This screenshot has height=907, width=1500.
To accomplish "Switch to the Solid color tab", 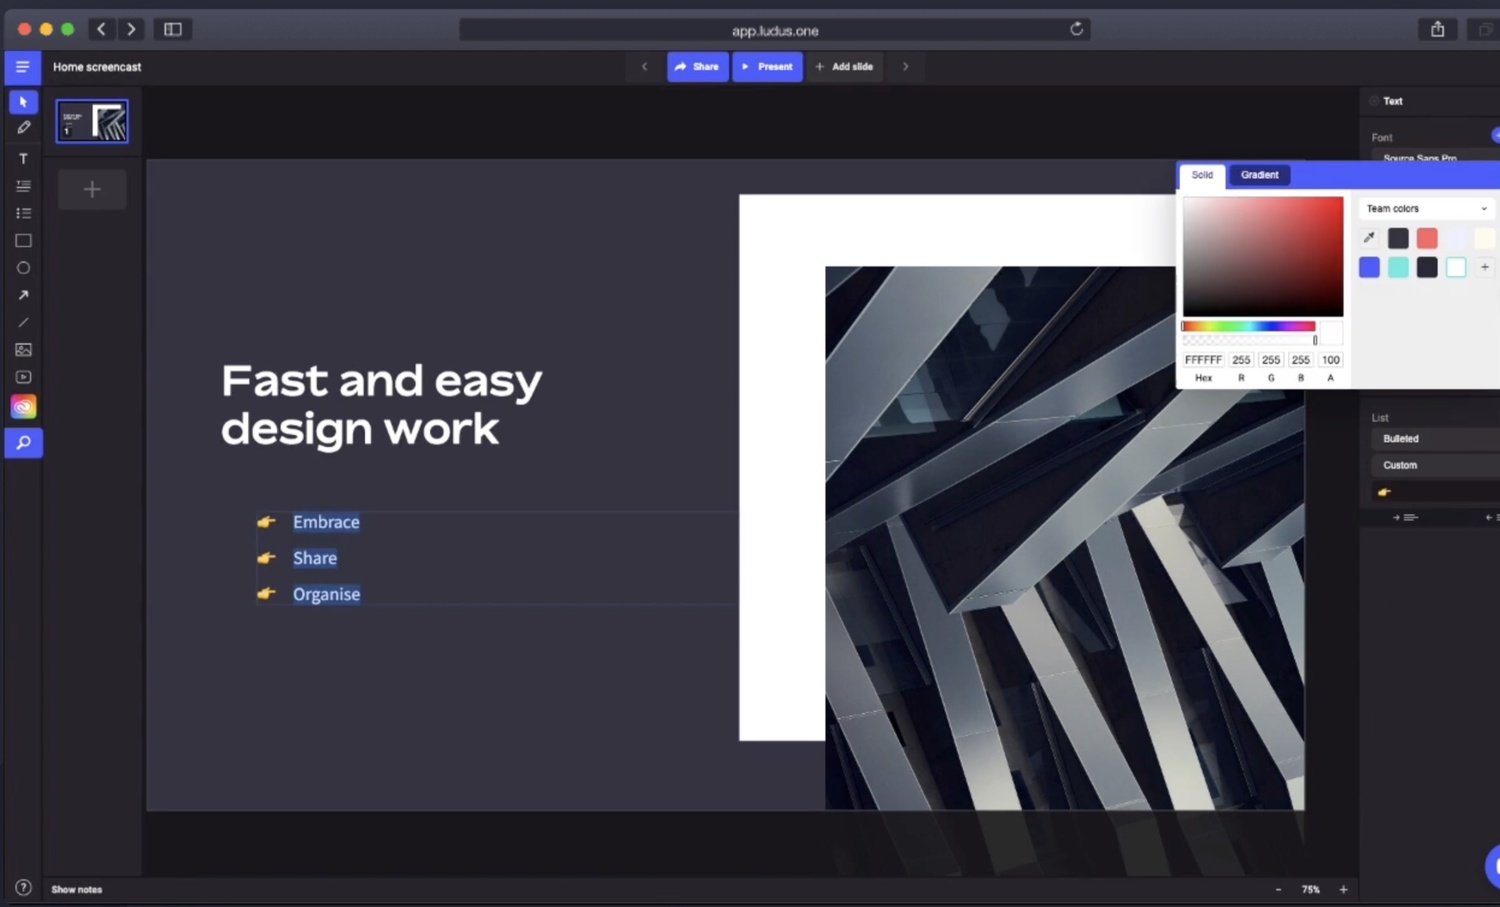I will (x=1202, y=175).
